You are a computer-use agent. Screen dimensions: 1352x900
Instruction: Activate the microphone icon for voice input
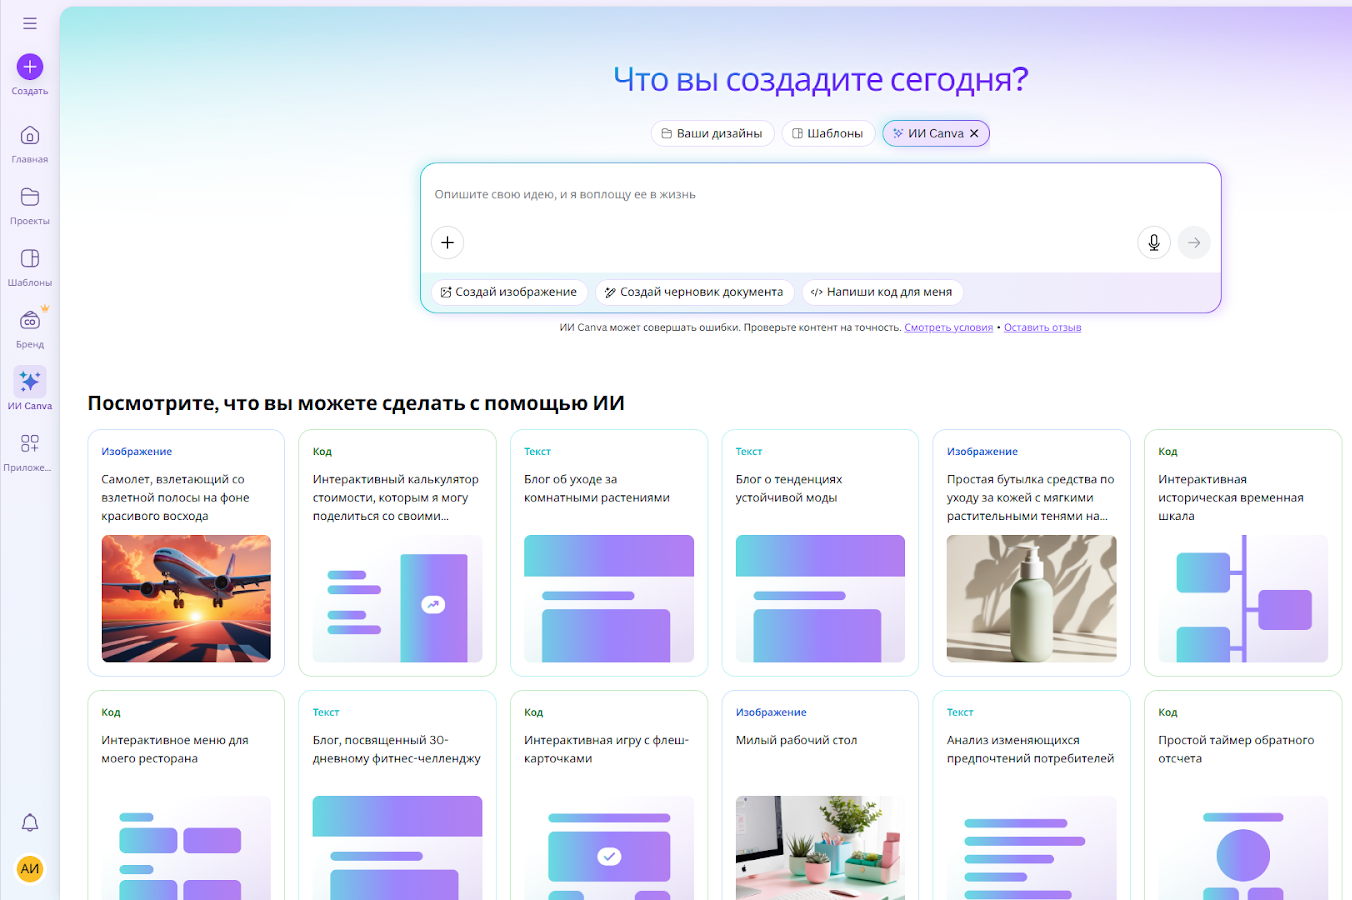[x=1153, y=242]
